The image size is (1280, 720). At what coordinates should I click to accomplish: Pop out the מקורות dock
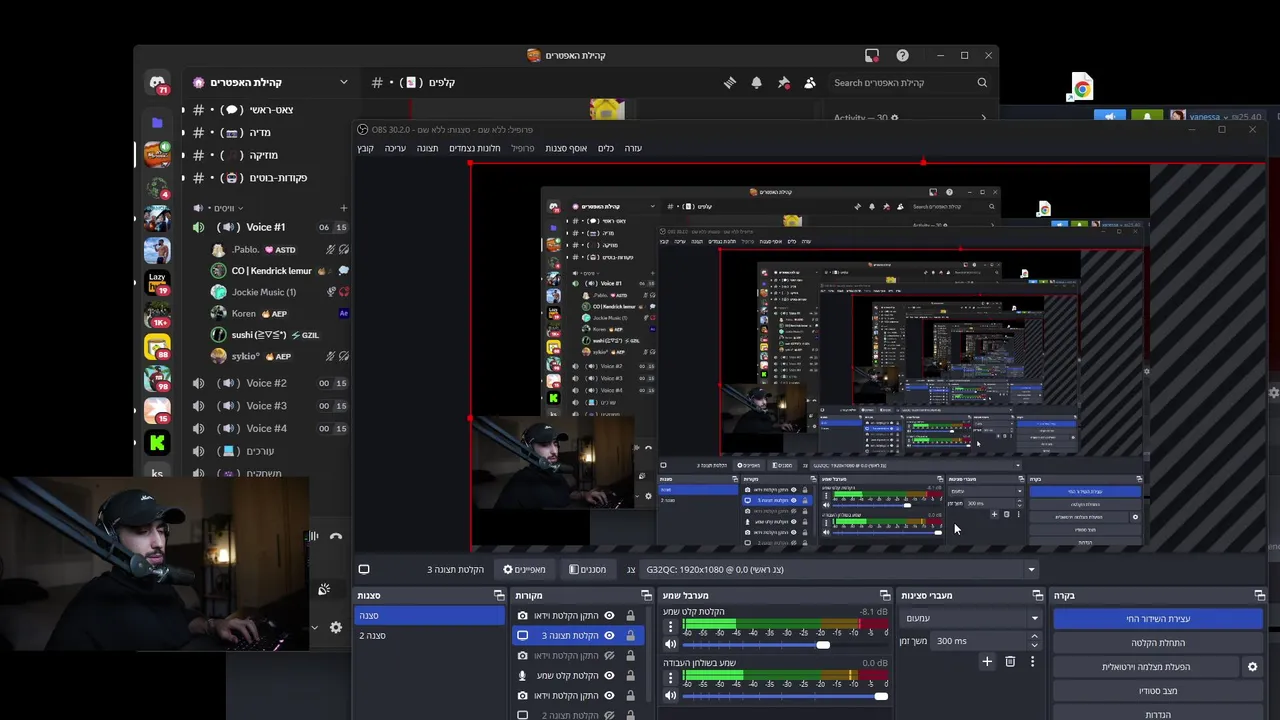pyautogui.click(x=646, y=596)
